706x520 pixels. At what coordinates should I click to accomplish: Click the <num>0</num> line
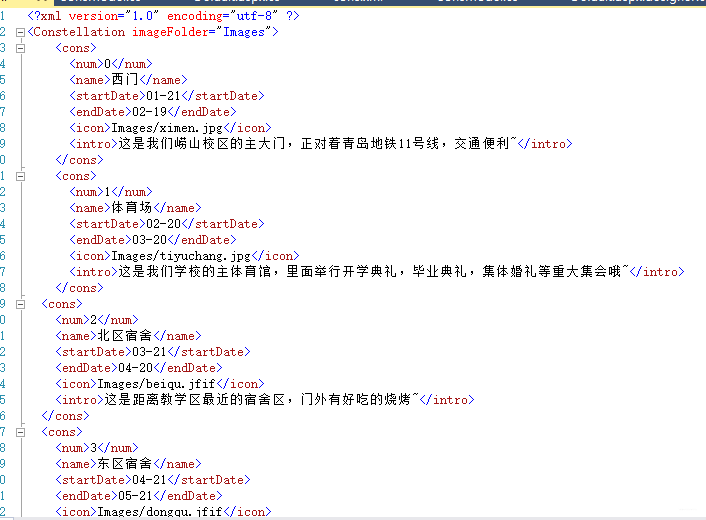(111, 64)
